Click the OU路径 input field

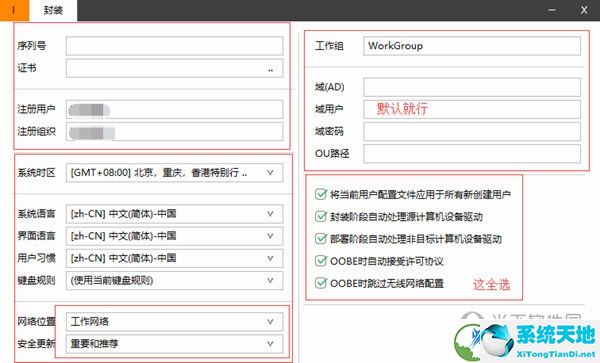click(472, 154)
